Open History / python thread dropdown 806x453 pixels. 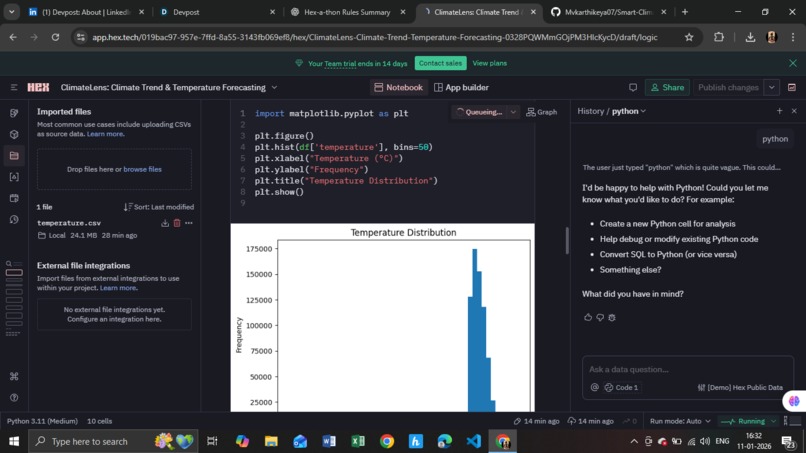pos(628,111)
